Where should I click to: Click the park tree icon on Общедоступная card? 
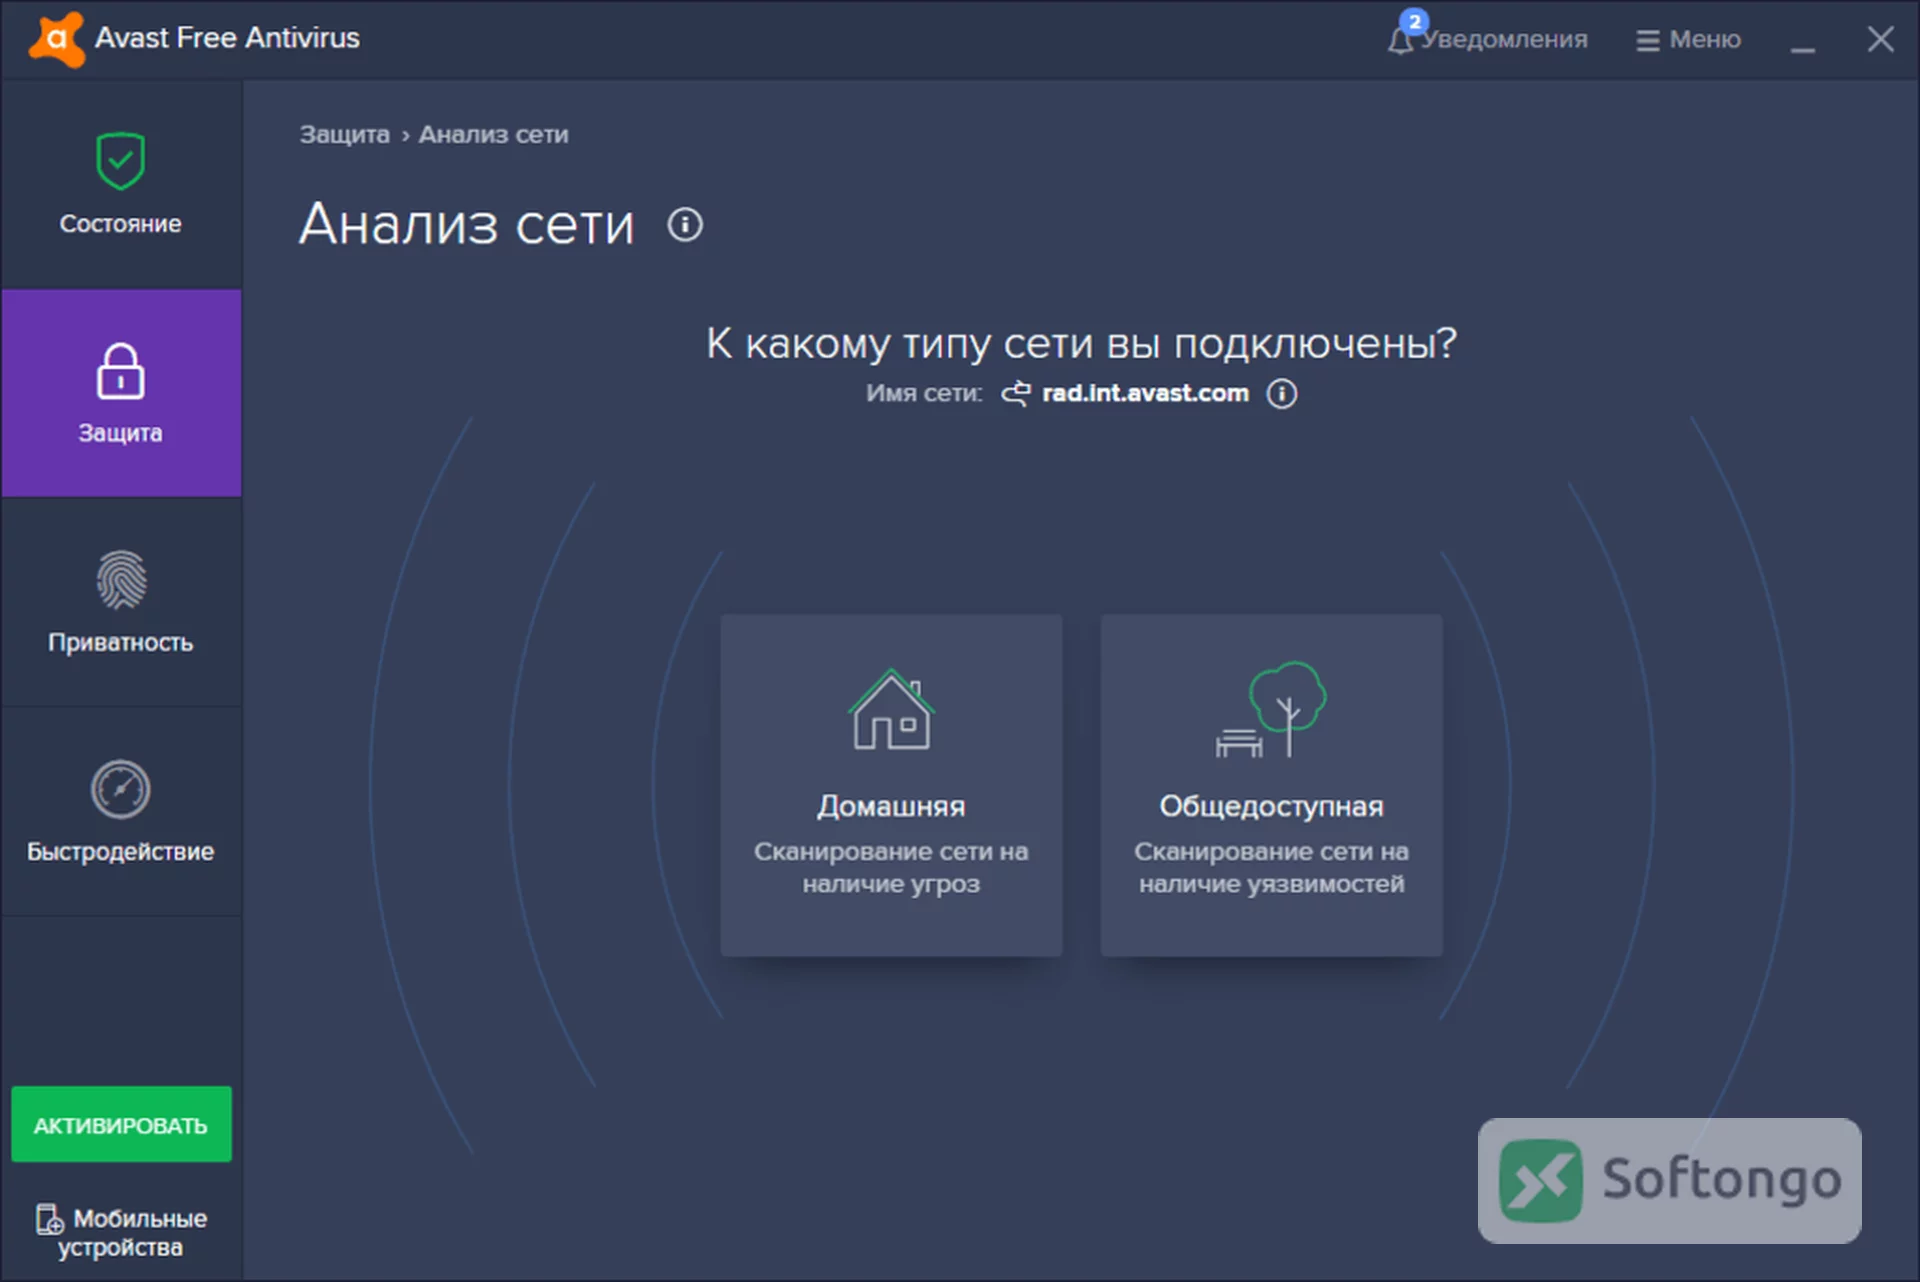click(1271, 709)
